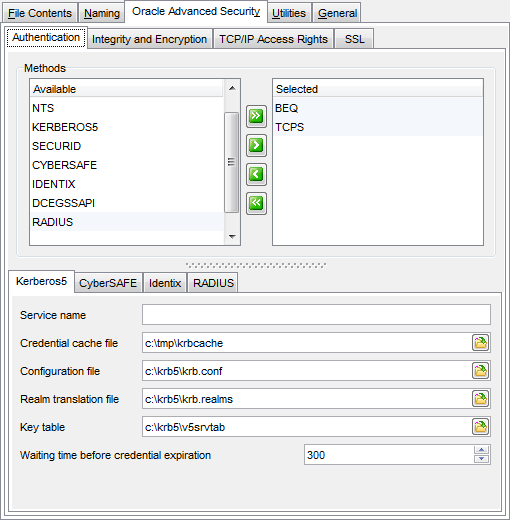Select RADIUS in Available methods list
The width and height of the screenshot is (510, 520).
click(127, 222)
